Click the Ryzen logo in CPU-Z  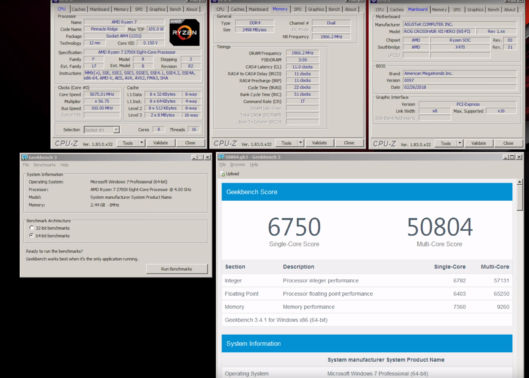[x=184, y=32]
